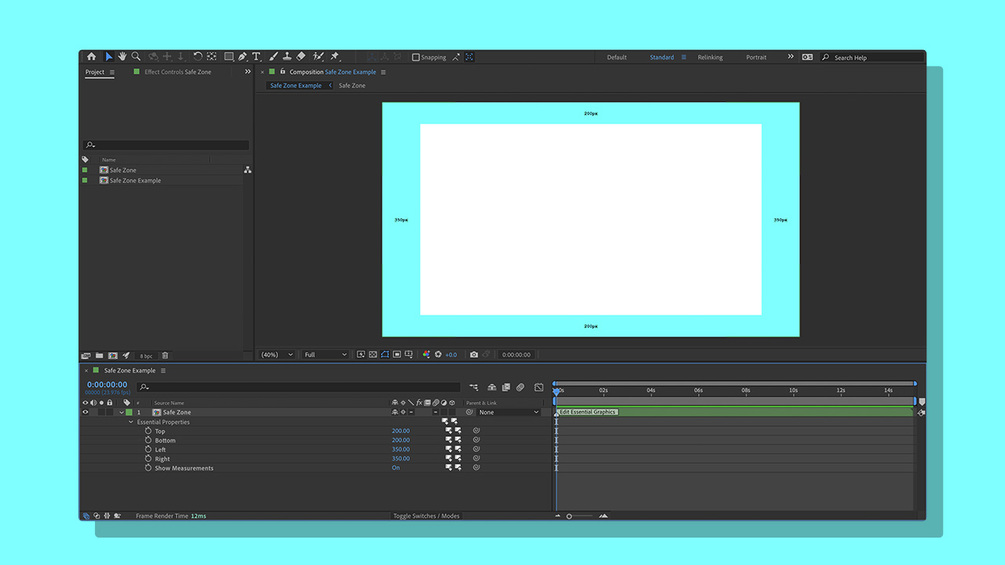Switch to the Standard workspace
This screenshot has width=1005, height=565.
point(661,57)
